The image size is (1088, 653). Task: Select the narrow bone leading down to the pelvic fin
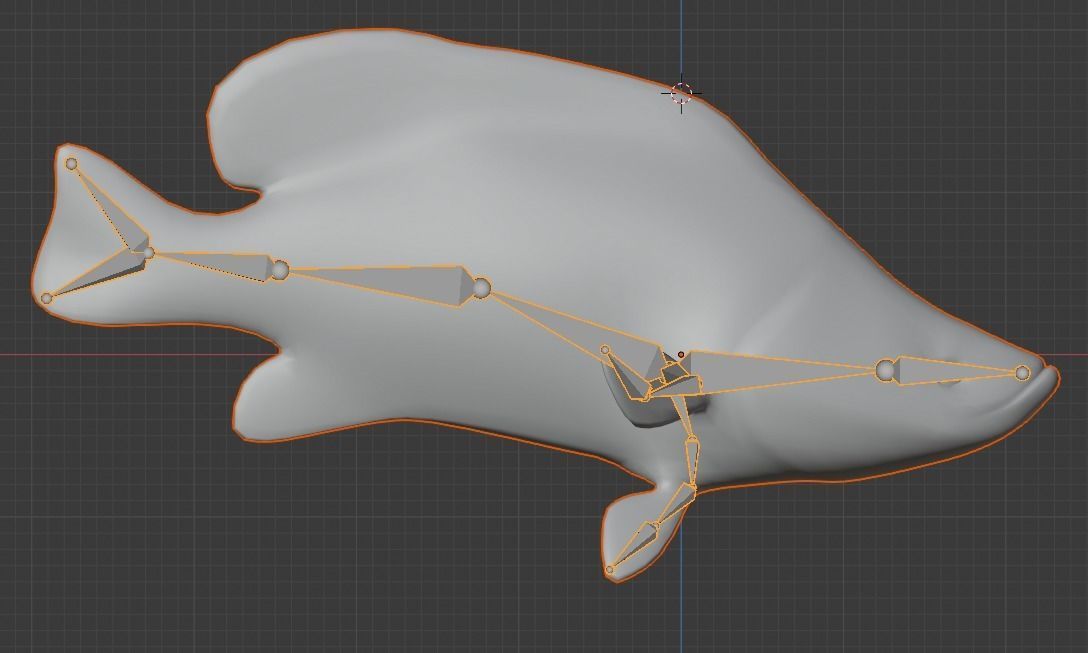pos(692,461)
